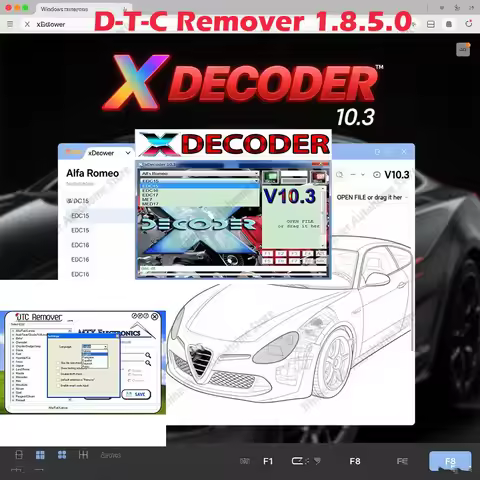
Task: Select Peugeot/Citroen in DTC Remover tree
Action: tap(25, 396)
